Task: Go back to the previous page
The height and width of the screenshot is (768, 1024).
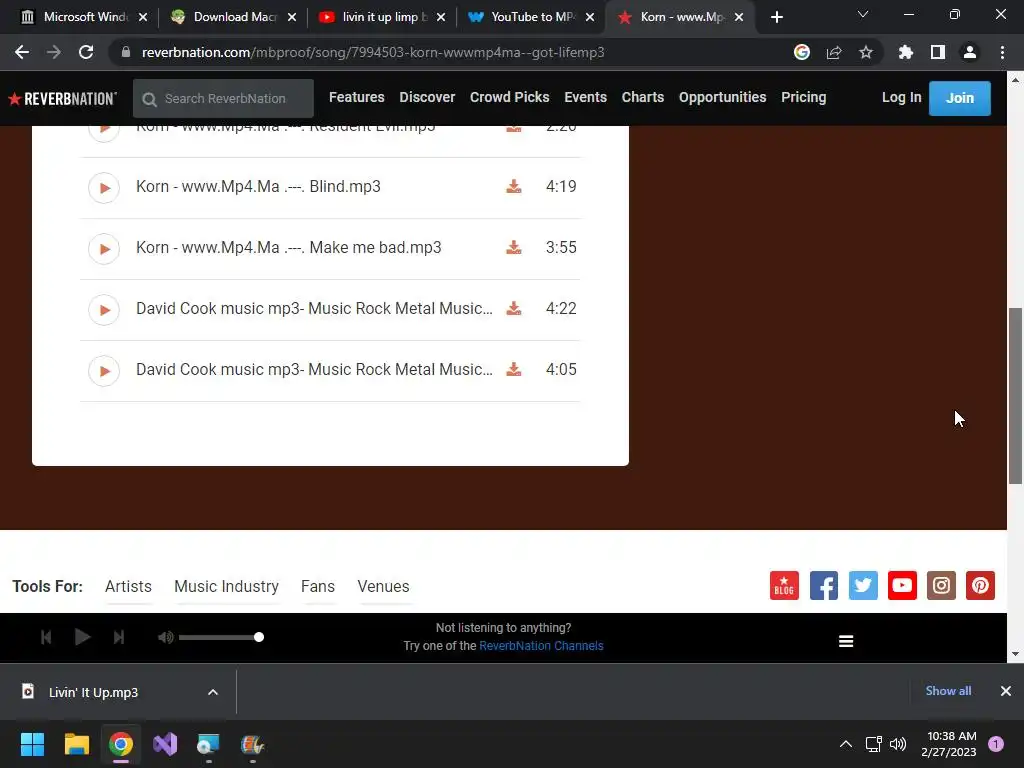Action: [x=22, y=52]
